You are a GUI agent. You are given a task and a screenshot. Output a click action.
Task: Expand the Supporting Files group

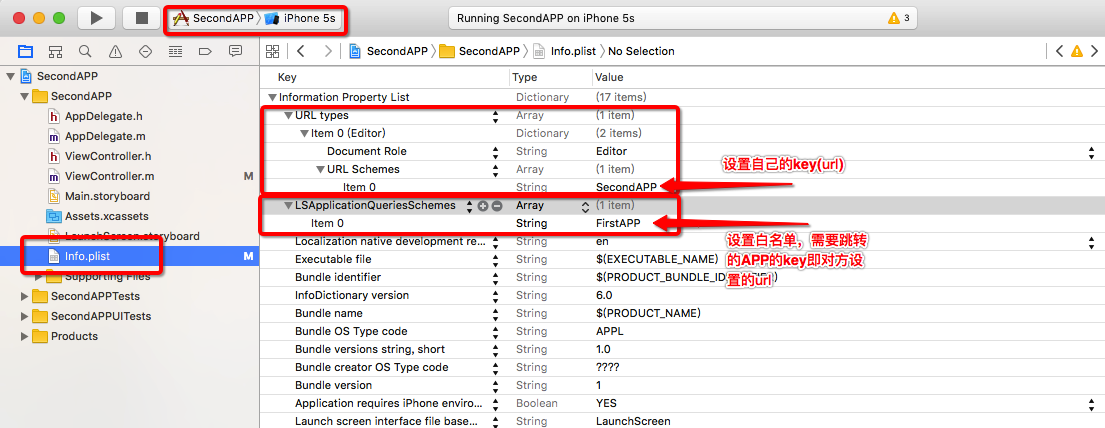pos(39,276)
